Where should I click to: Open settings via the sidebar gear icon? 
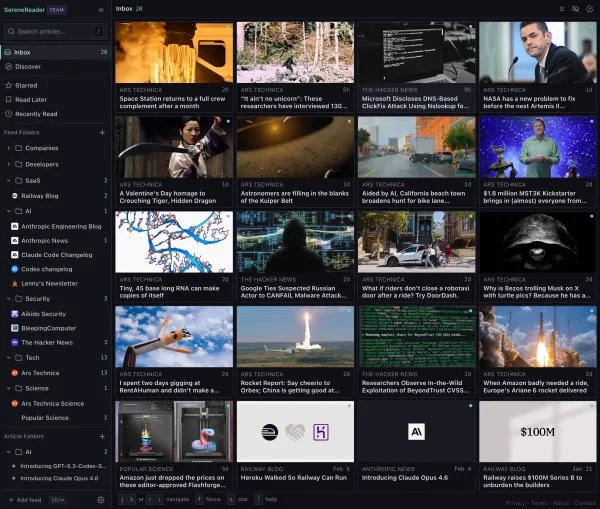tap(101, 499)
